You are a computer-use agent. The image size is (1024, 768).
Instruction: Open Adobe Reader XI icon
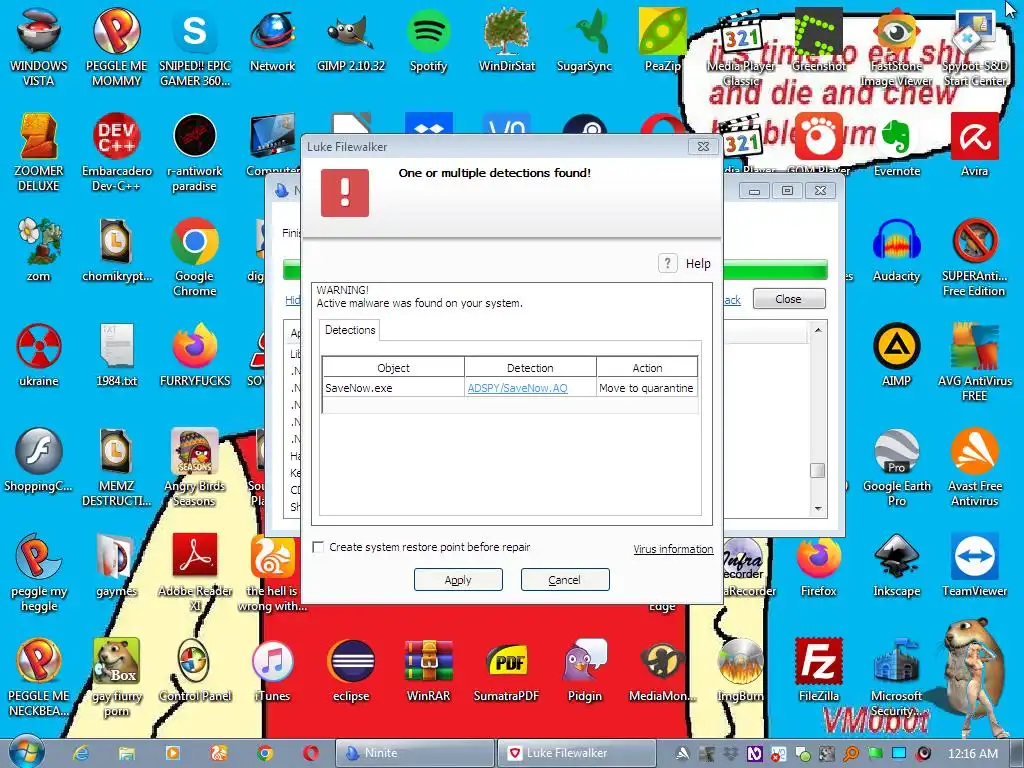[195, 573]
